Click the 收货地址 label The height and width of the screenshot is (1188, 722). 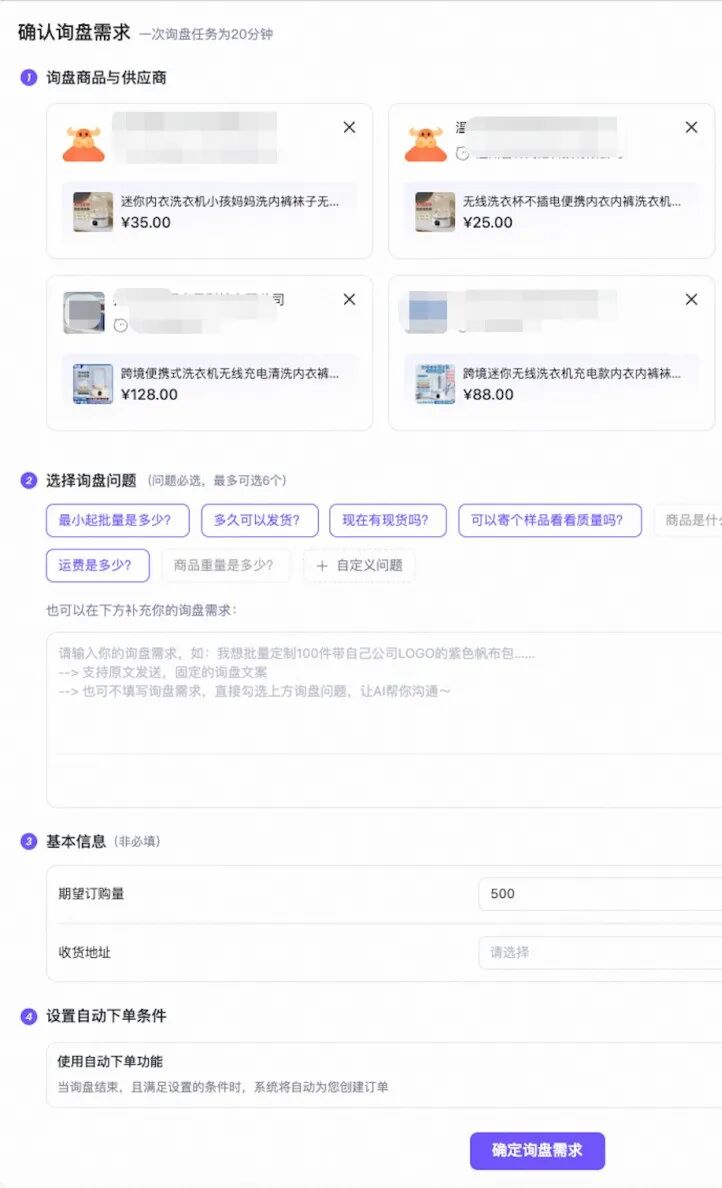coord(84,952)
